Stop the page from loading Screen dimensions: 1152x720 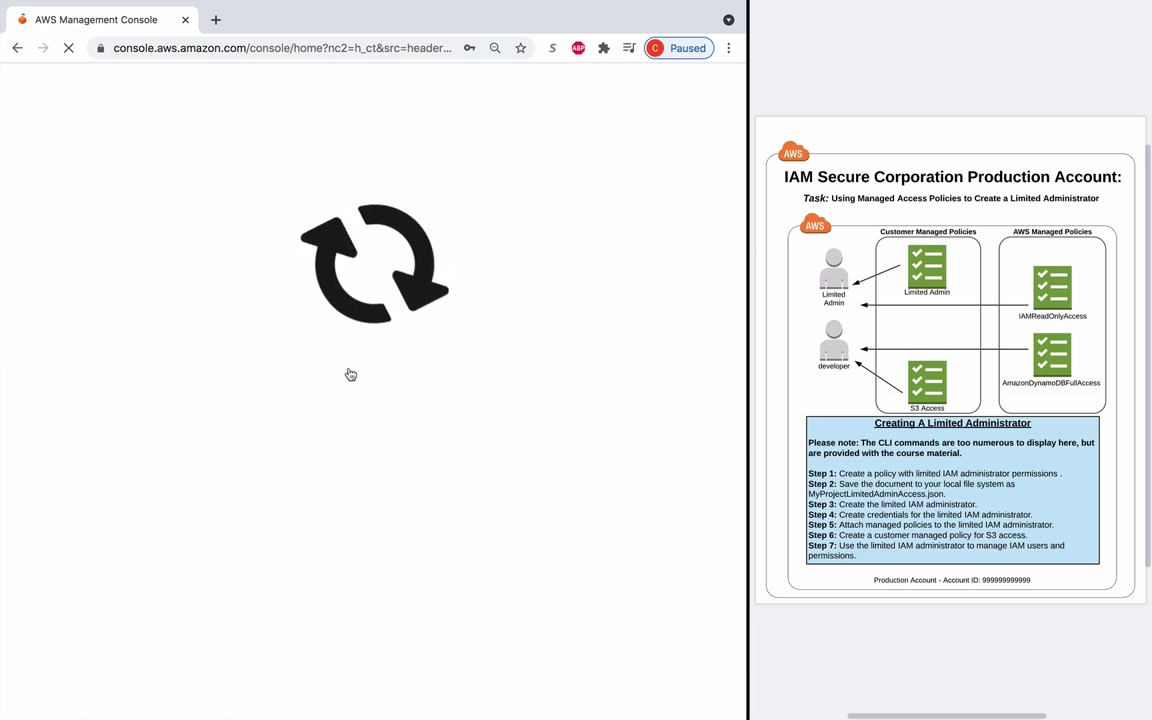pos(68,48)
